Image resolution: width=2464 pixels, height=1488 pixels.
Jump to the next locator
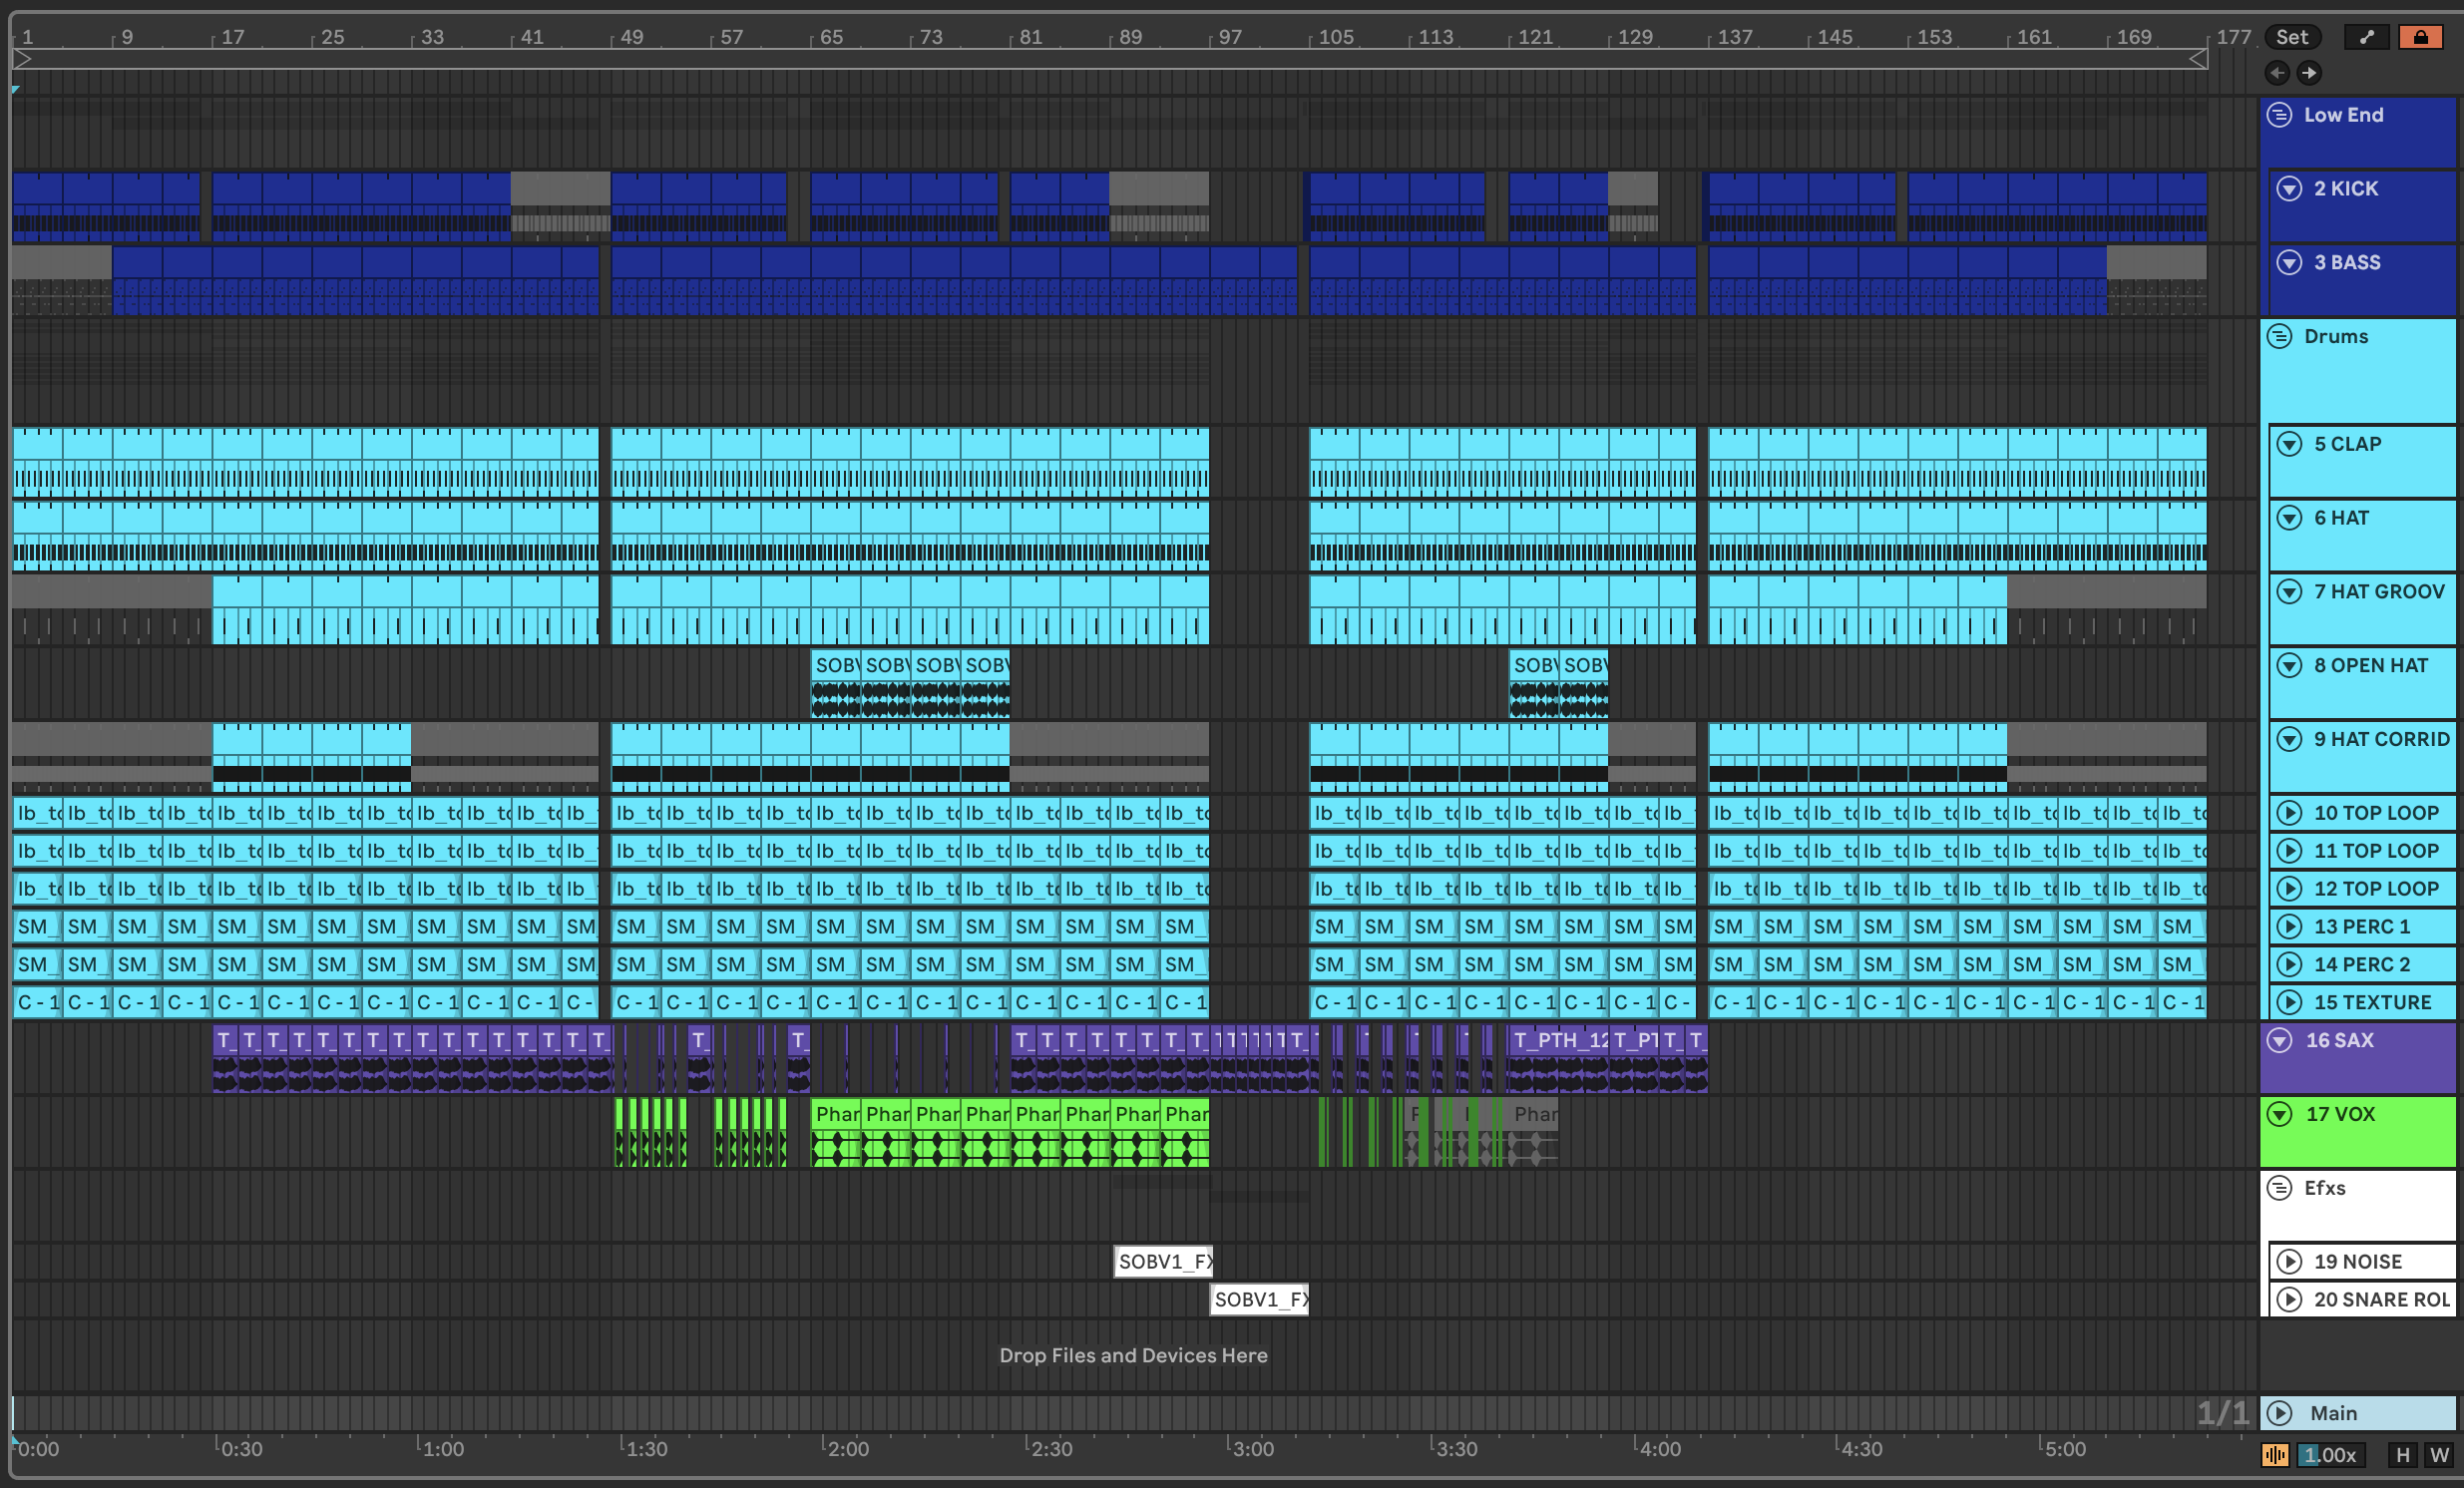point(2309,72)
